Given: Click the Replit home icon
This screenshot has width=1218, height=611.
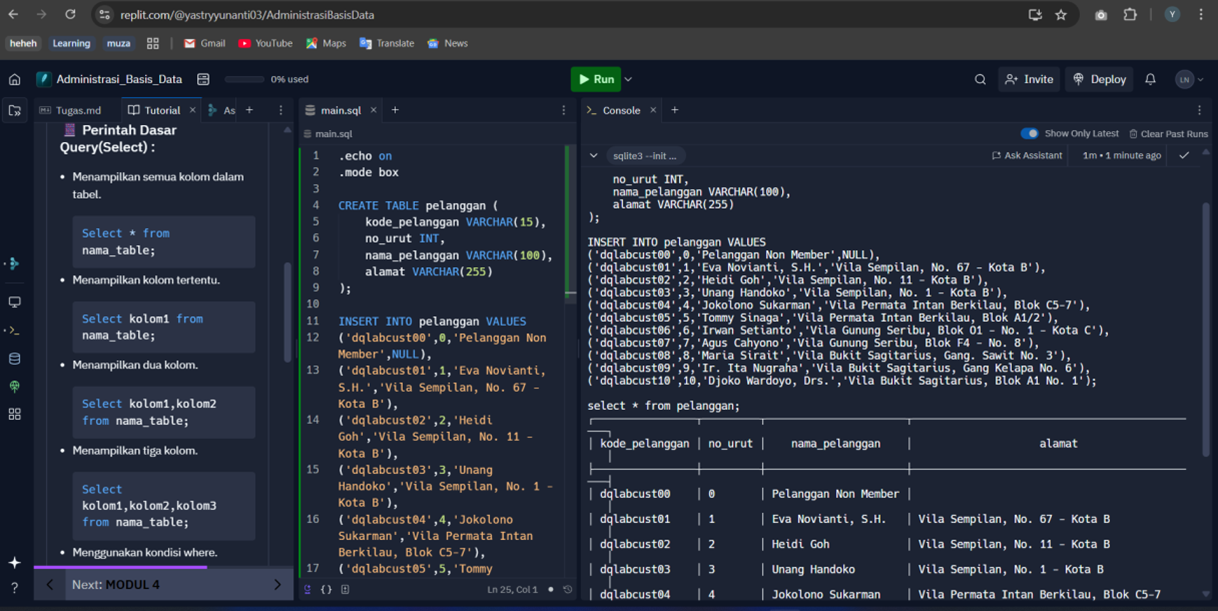Looking at the screenshot, I should pyautogui.click(x=15, y=79).
